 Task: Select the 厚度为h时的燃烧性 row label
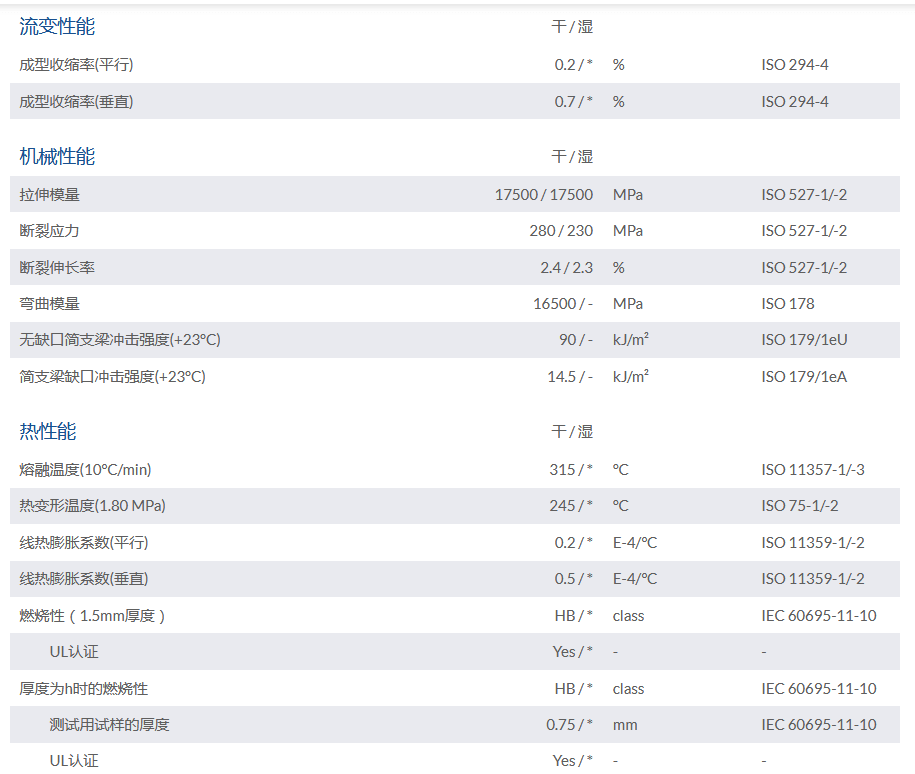[84, 689]
